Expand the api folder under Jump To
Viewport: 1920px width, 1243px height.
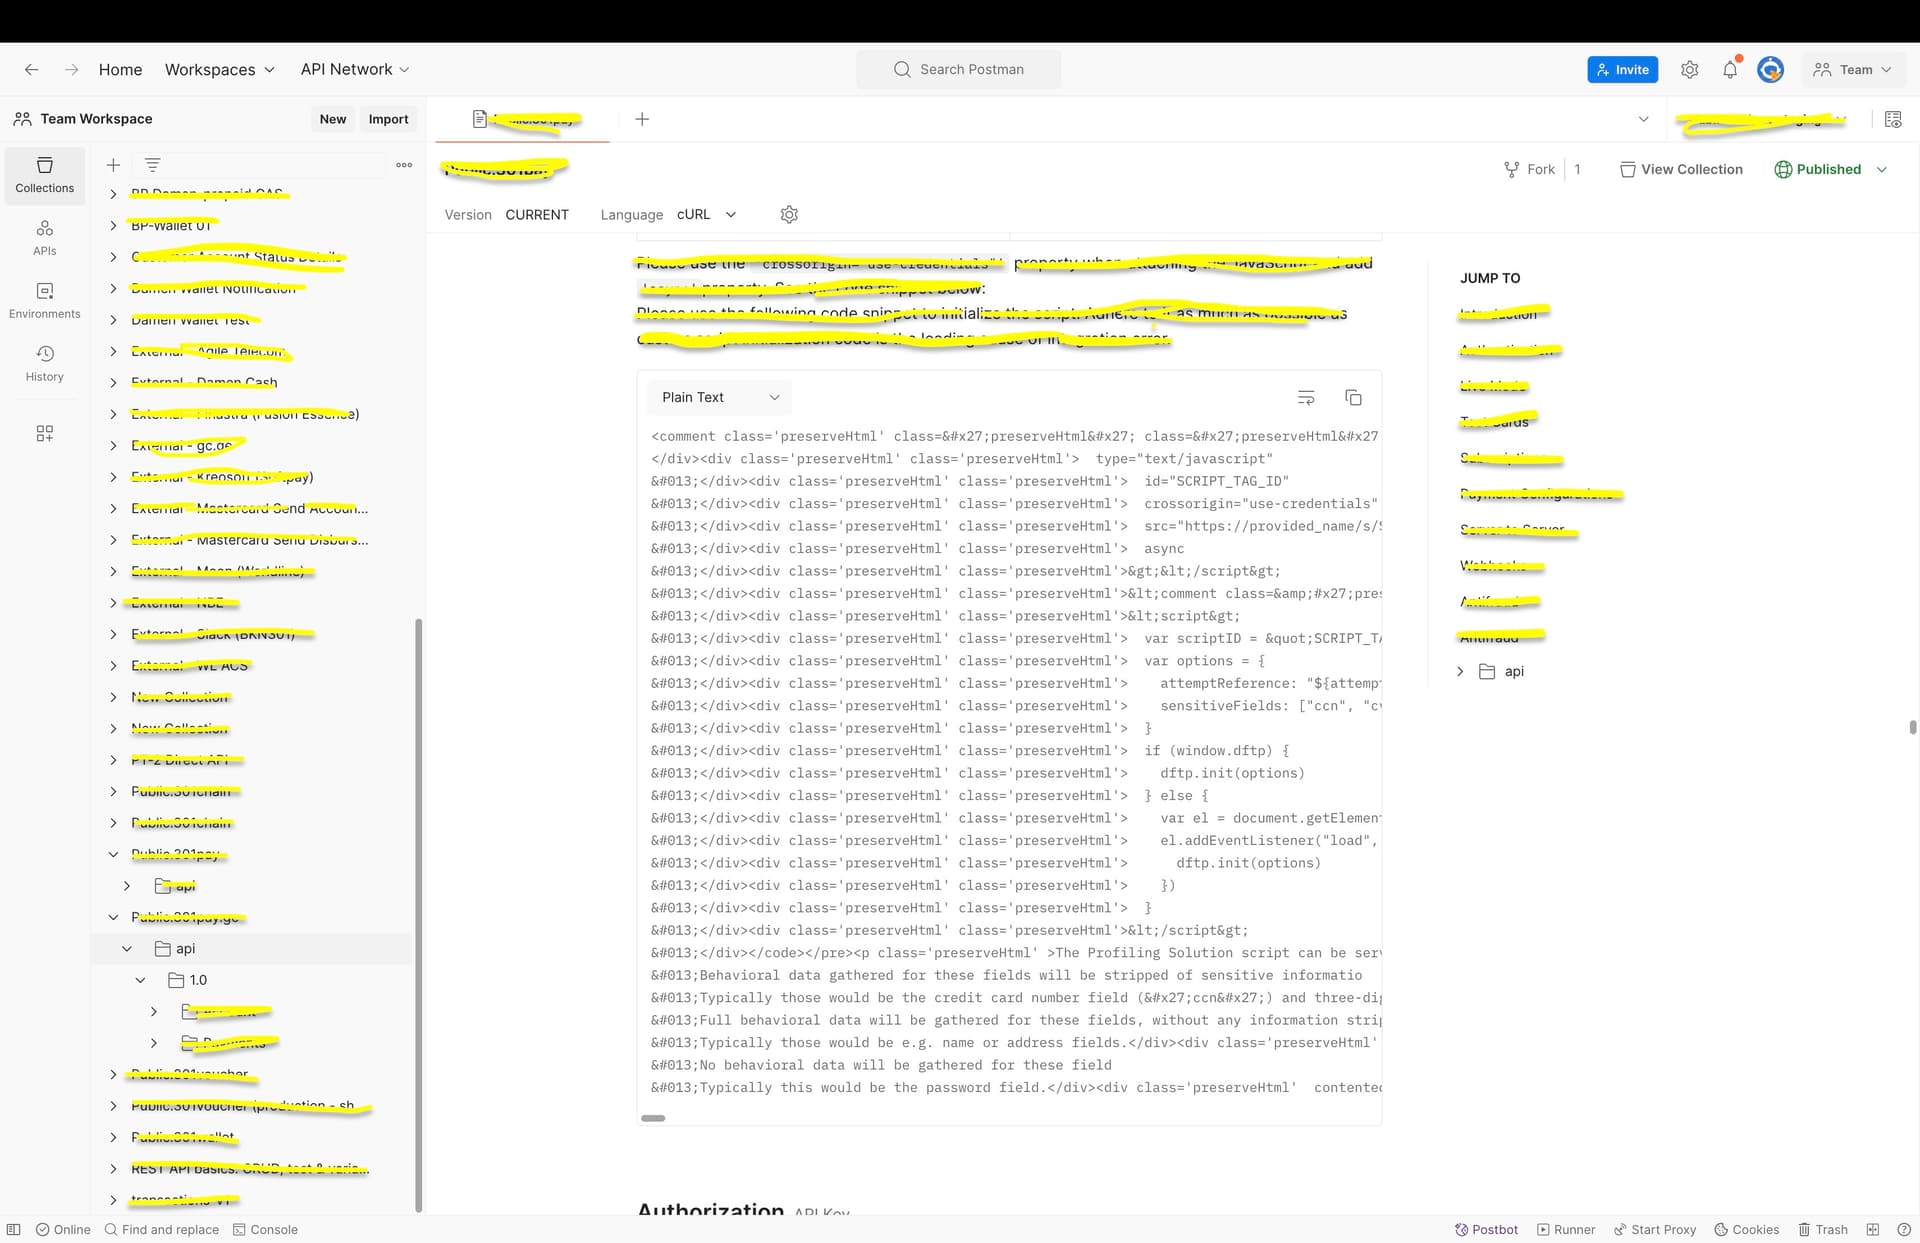tap(1460, 671)
